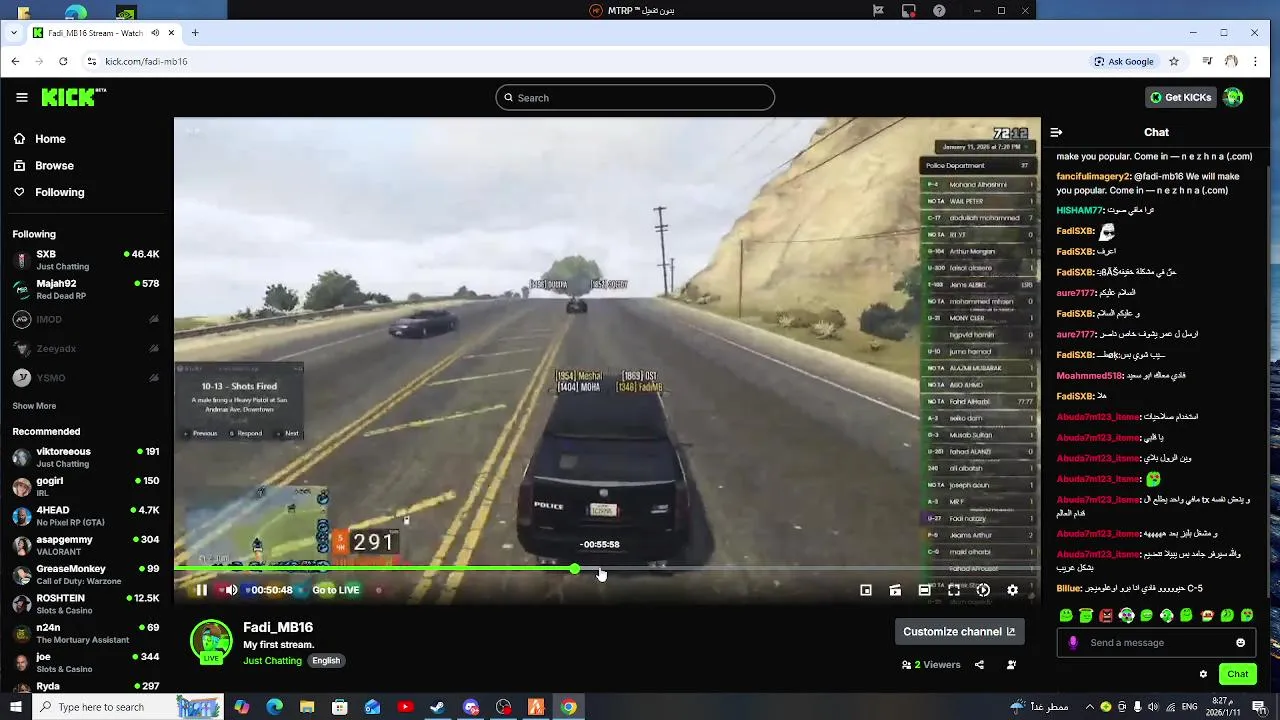
Task: Open SXB followed channel
Action: (x=86, y=260)
